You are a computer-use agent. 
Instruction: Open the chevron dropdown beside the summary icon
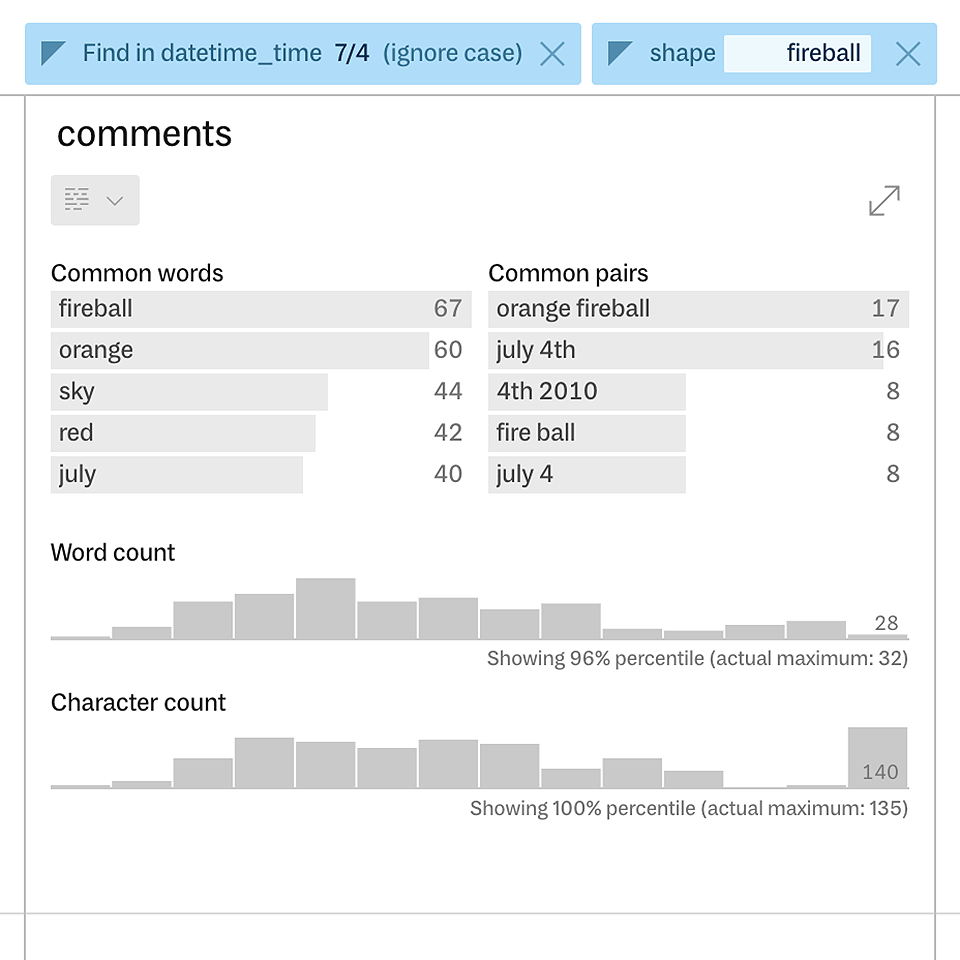pos(113,200)
